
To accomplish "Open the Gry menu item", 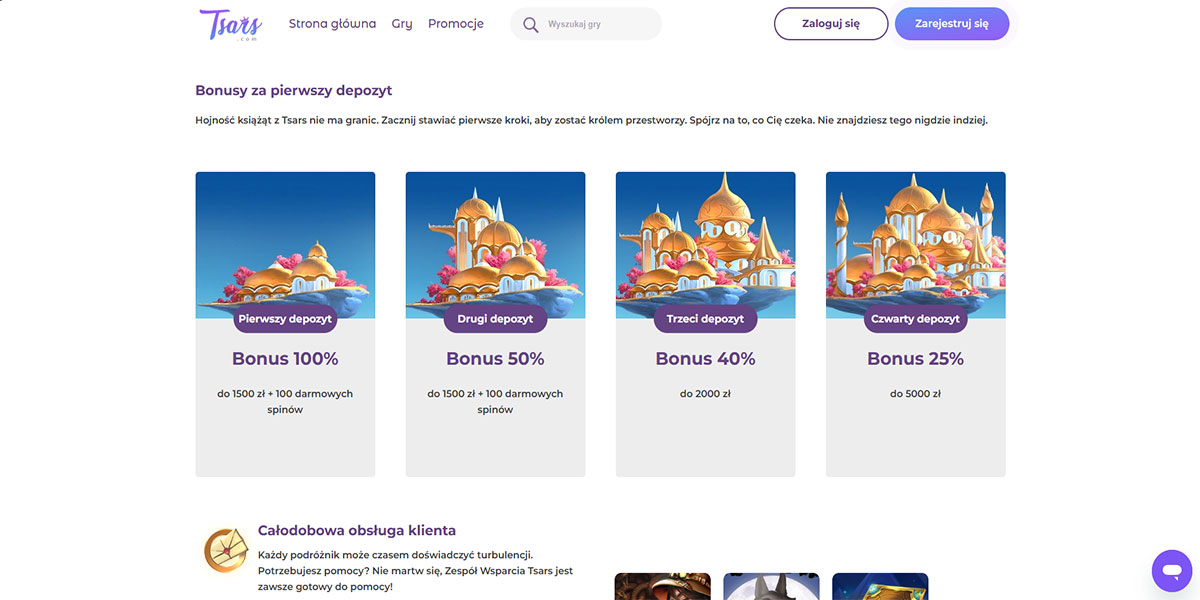I will tap(402, 24).
